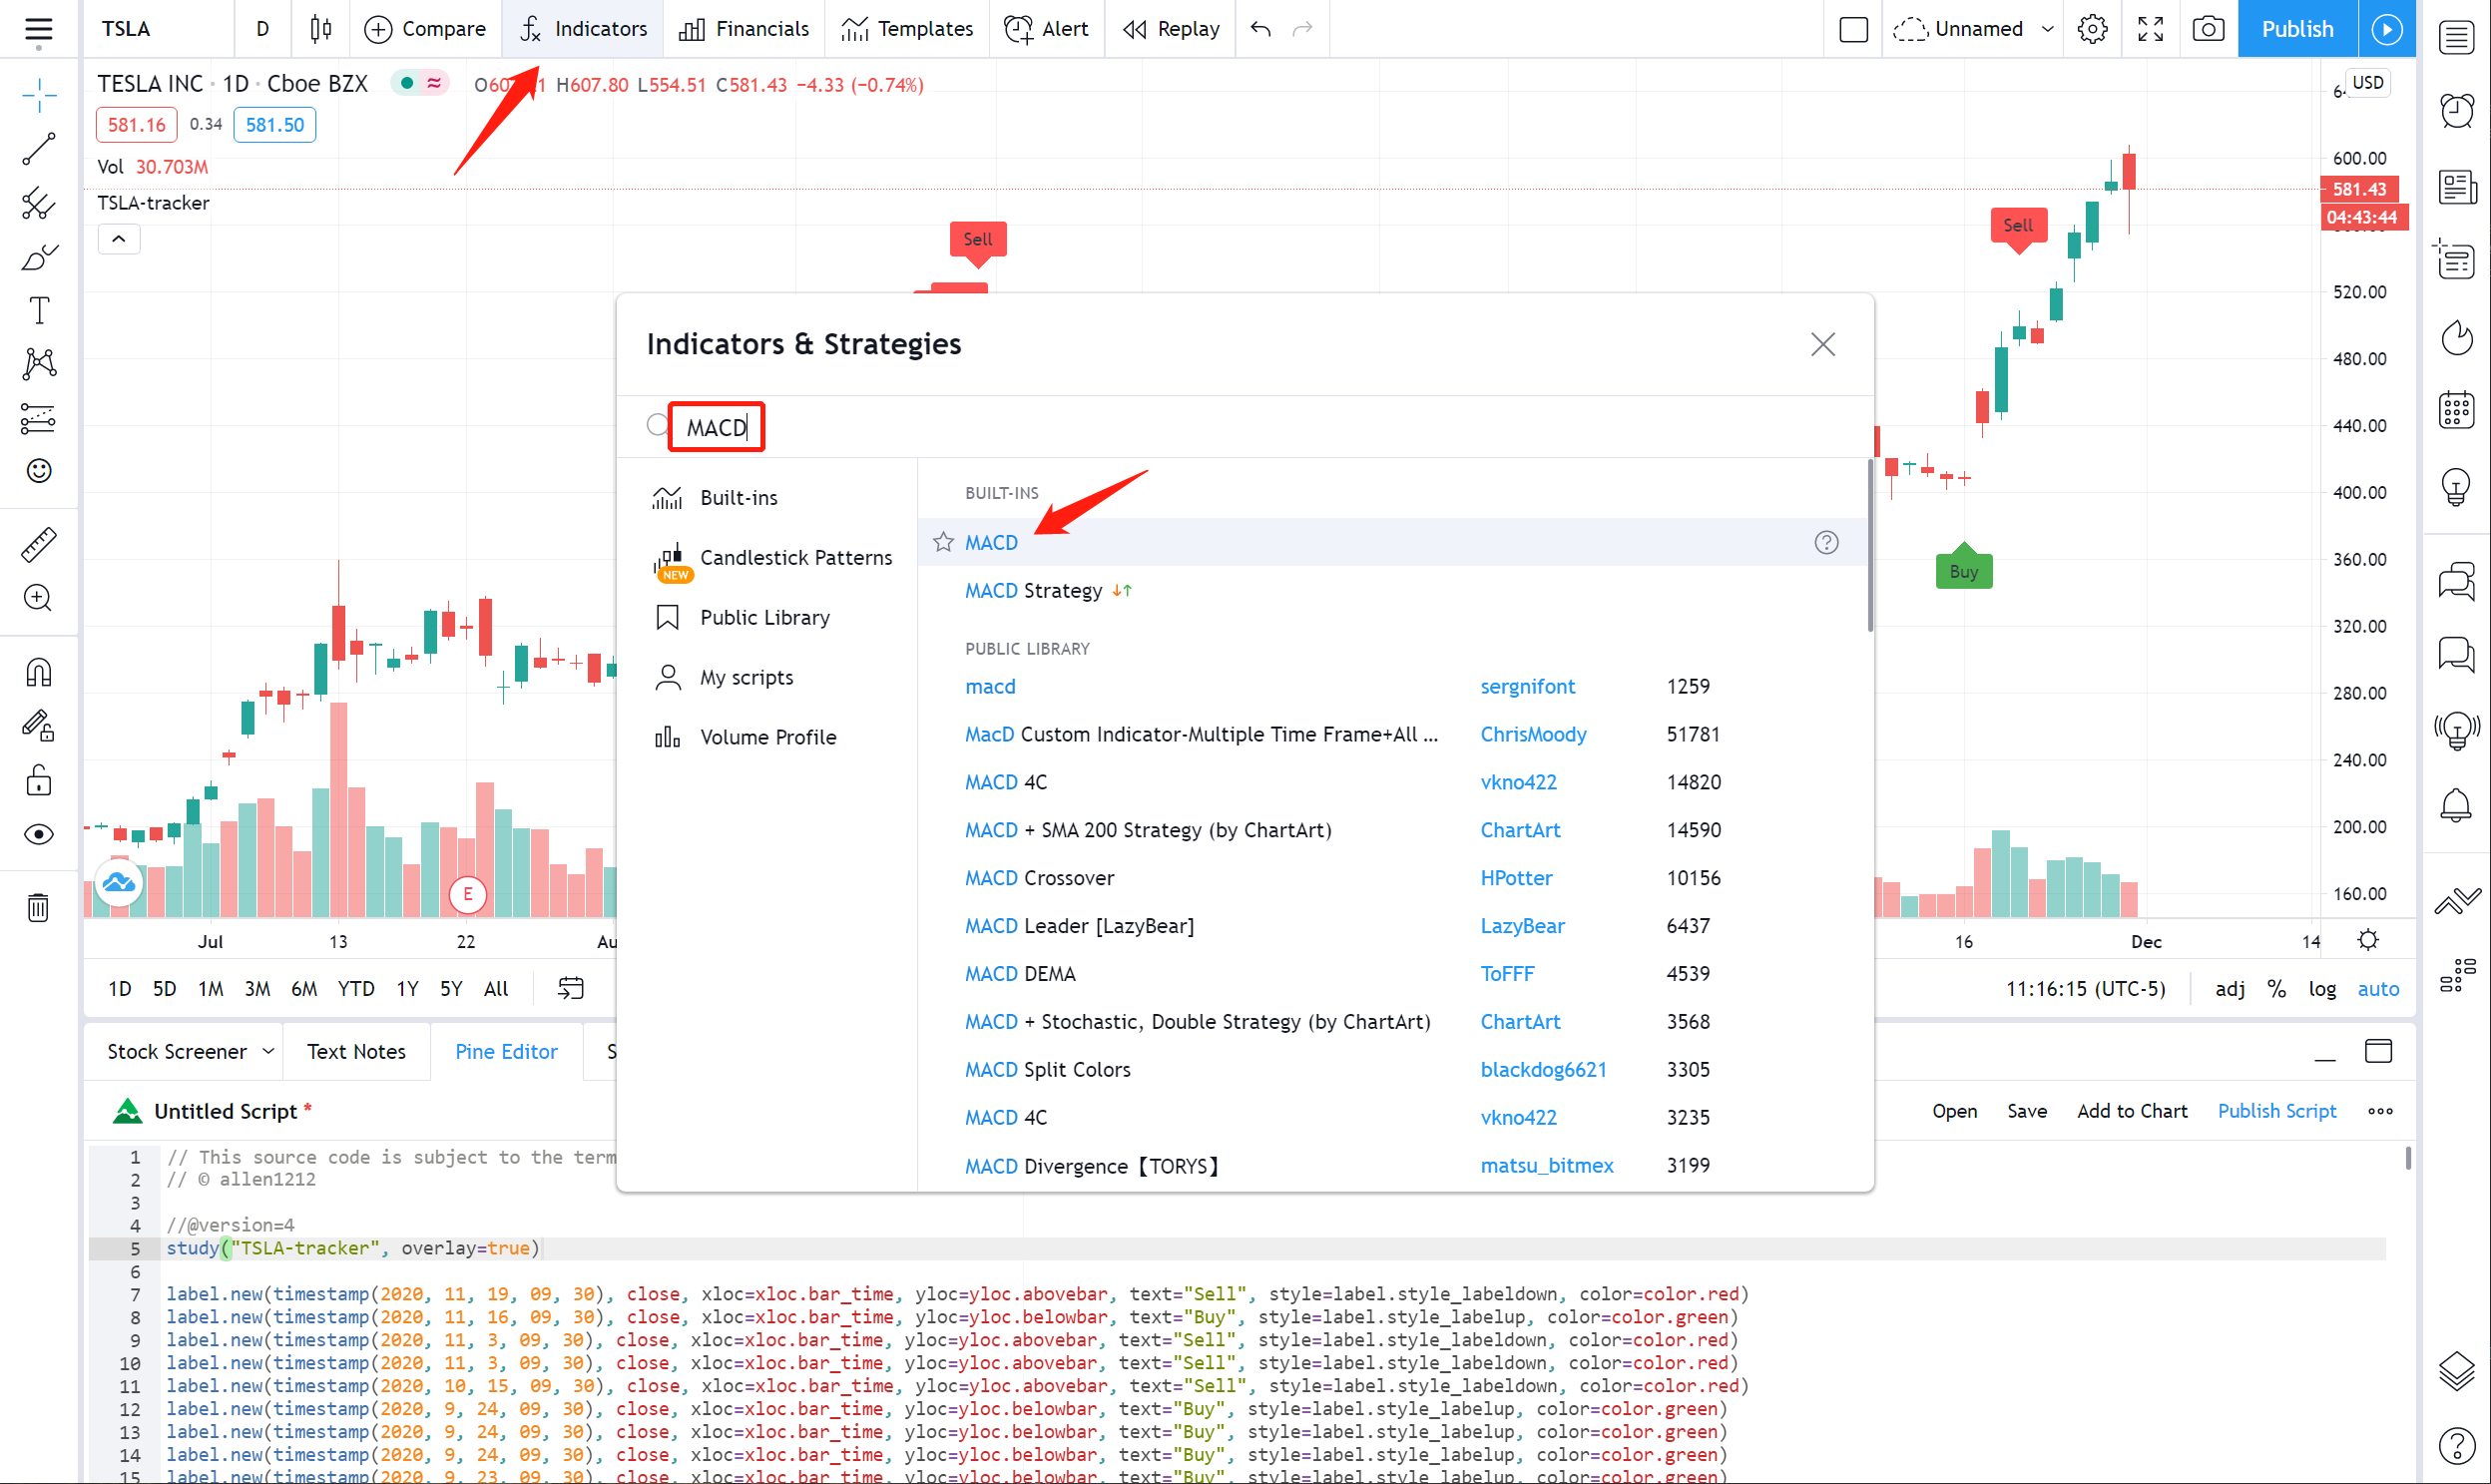
Task: Click Add to Chart button
Action: (2131, 1111)
